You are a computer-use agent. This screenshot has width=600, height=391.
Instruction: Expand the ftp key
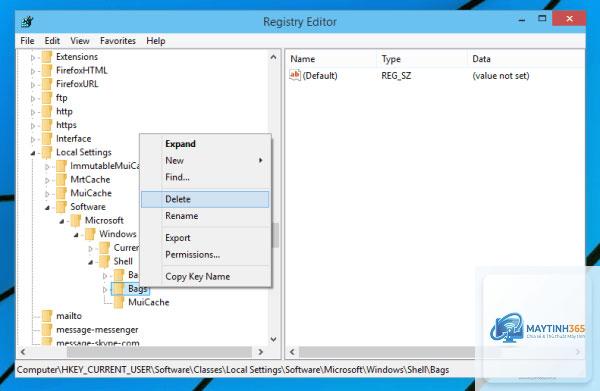point(33,98)
